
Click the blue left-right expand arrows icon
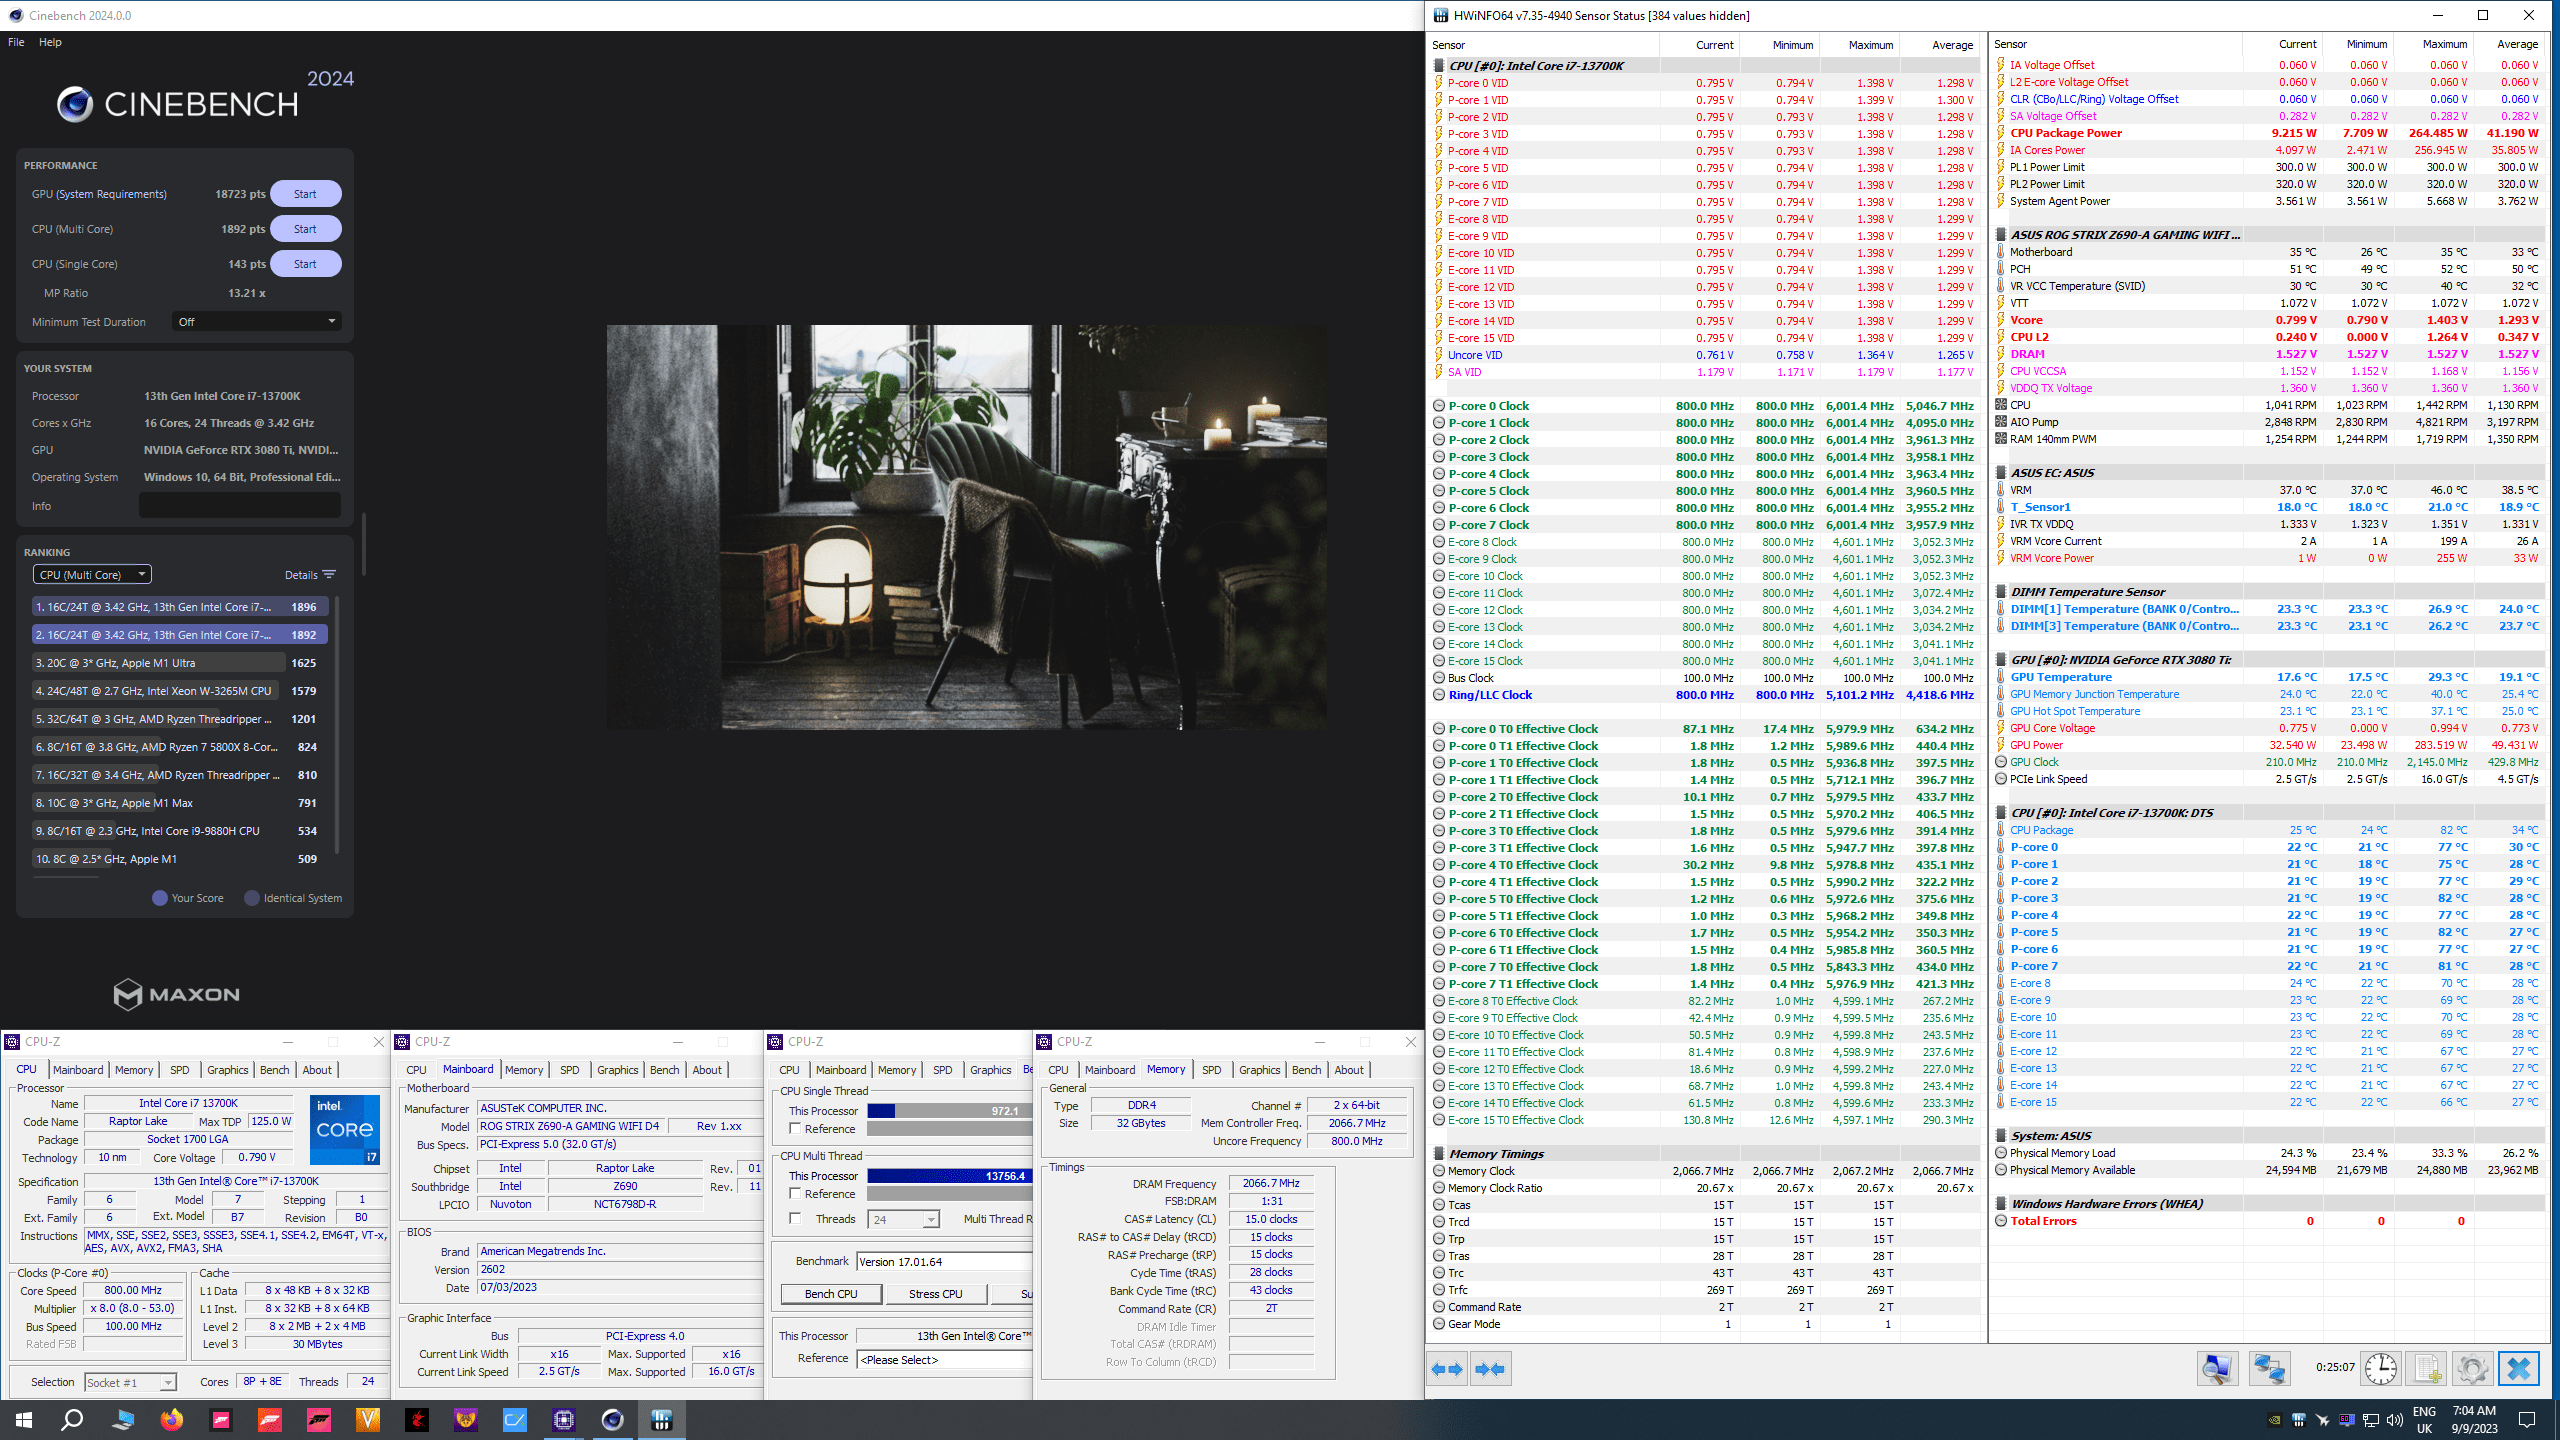pyautogui.click(x=1447, y=1369)
